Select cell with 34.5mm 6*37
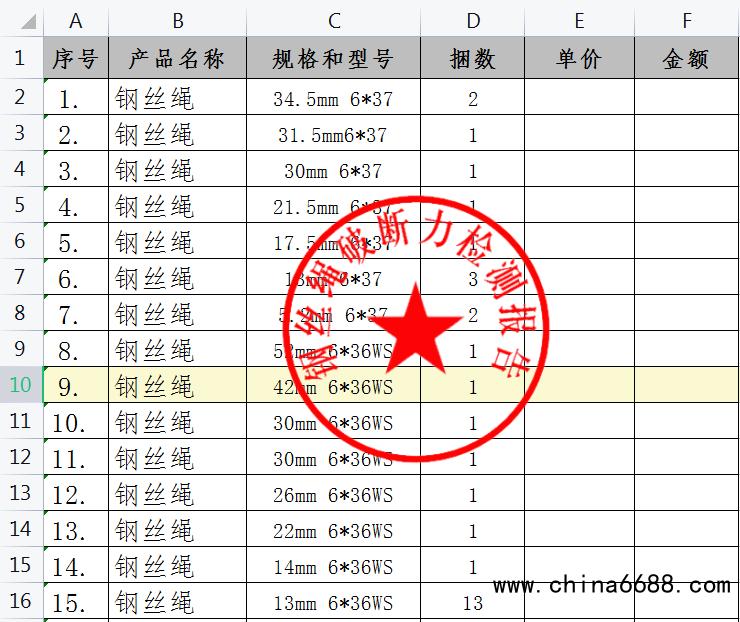The image size is (740, 622). 334,97
